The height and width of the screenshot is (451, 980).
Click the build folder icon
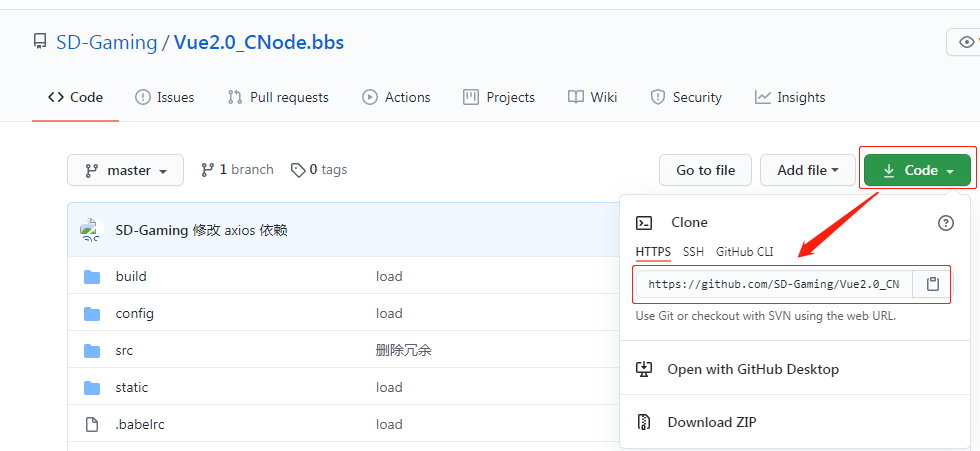92,276
